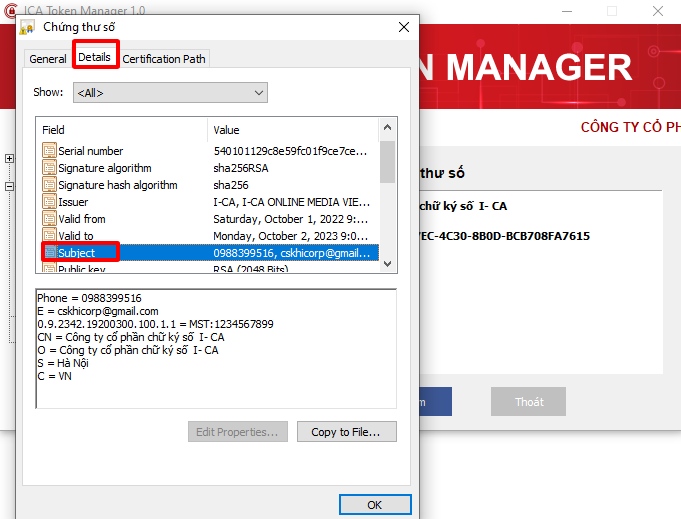Click the field list scrollbar down arrow
This screenshot has width=681, height=519.
388,262
